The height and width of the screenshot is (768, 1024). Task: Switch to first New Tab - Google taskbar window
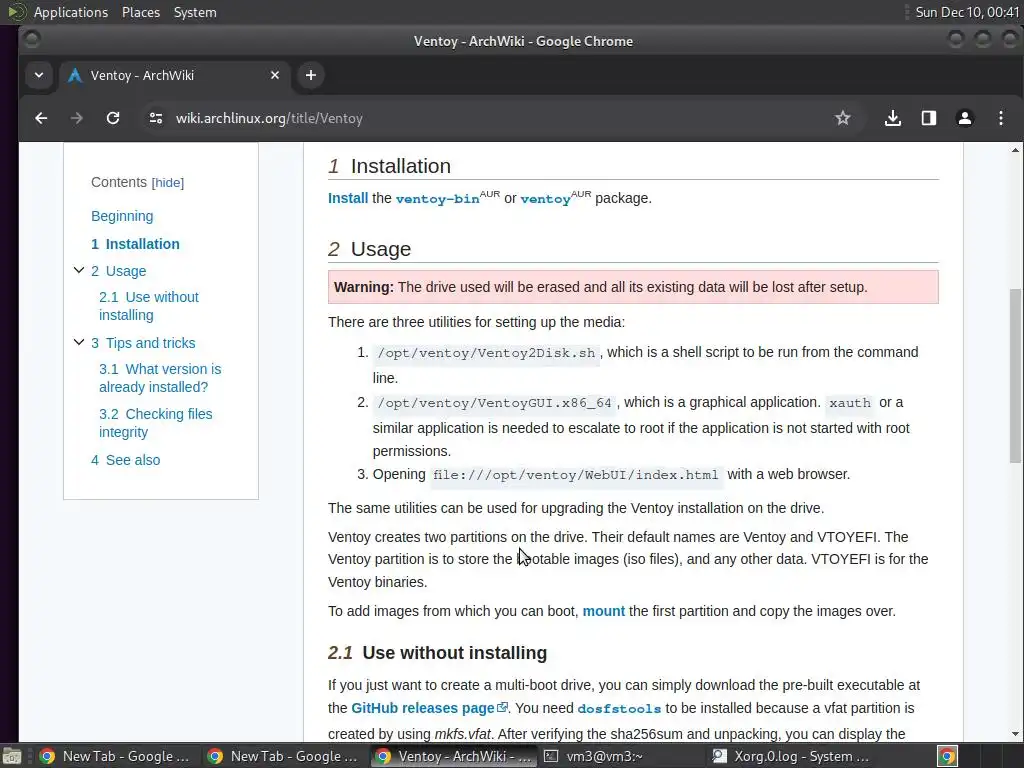click(115, 756)
